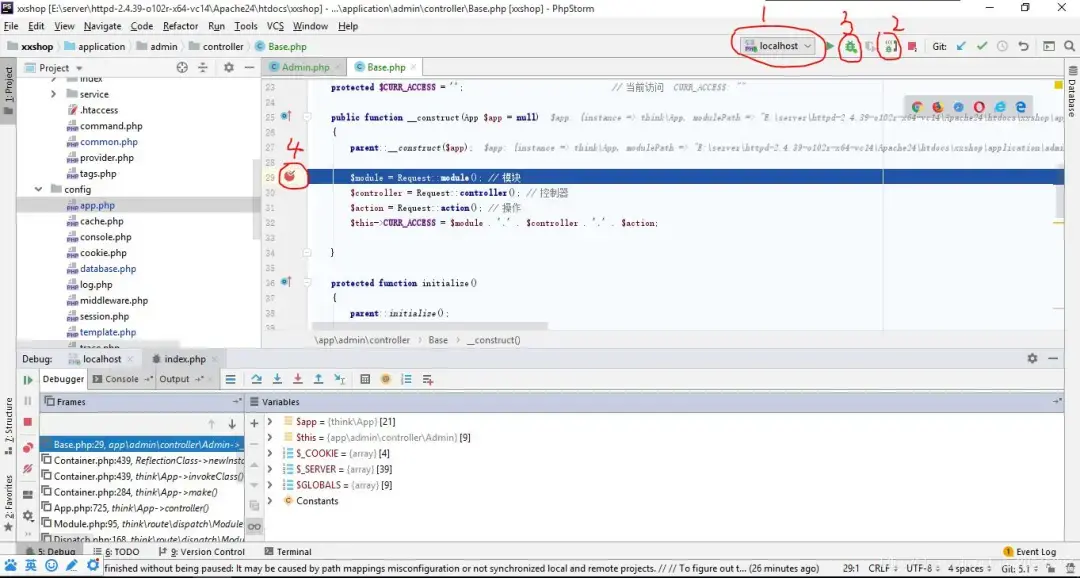1080x578 pixels.
Task: Click the Step Into debugger icon
Action: tap(277, 379)
